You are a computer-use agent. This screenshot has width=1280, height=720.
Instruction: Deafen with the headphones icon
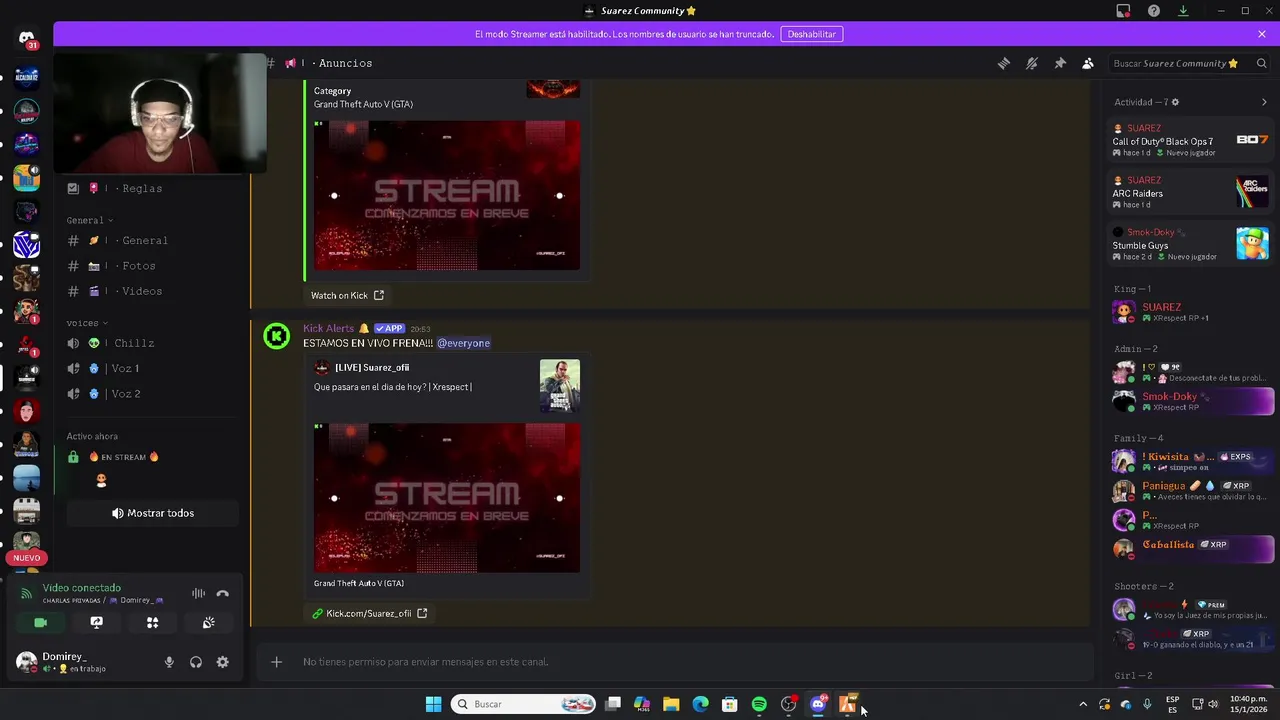tap(196, 662)
